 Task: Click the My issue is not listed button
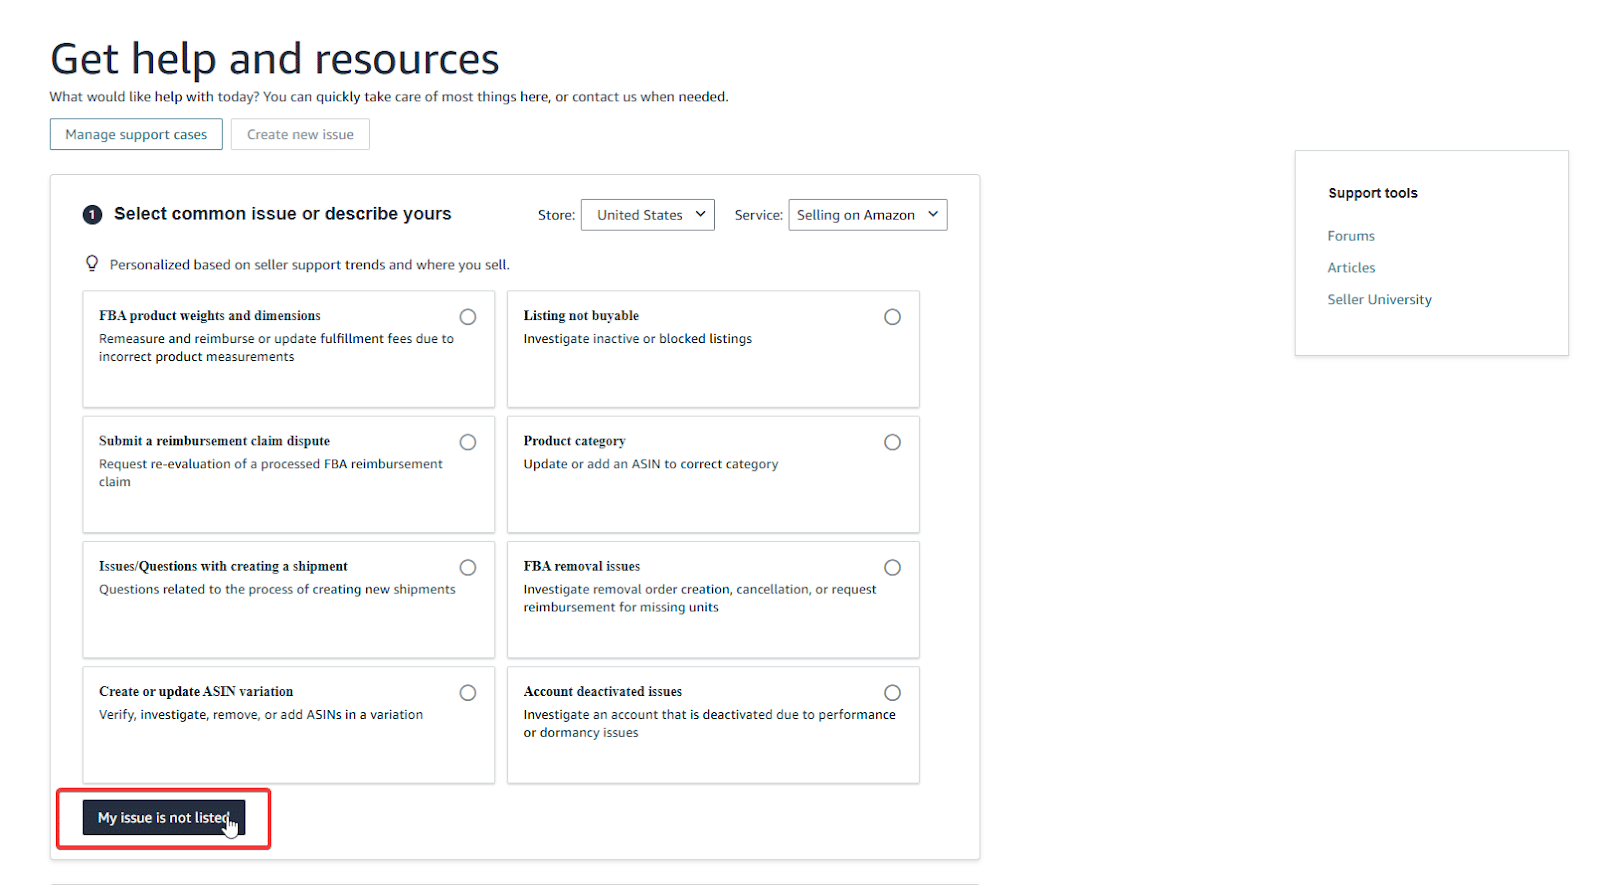(163, 818)
